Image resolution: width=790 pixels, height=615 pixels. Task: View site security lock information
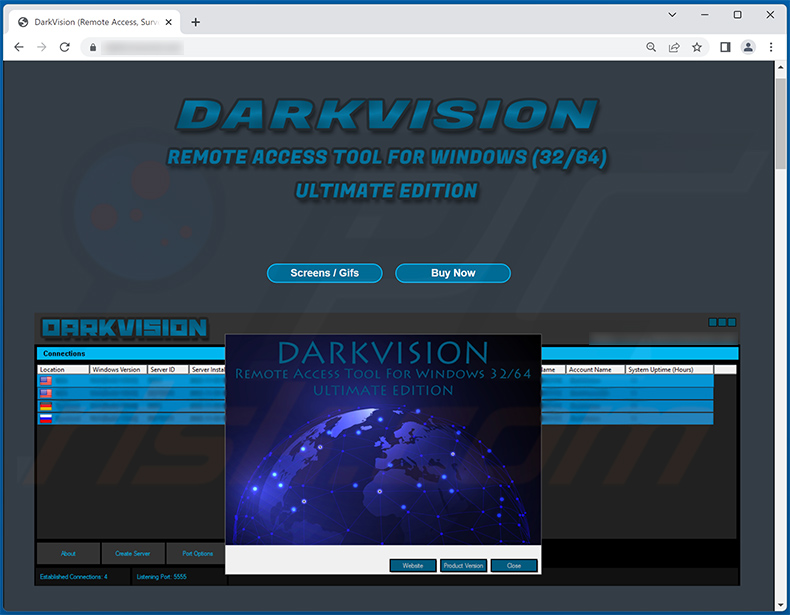[93, 47]
